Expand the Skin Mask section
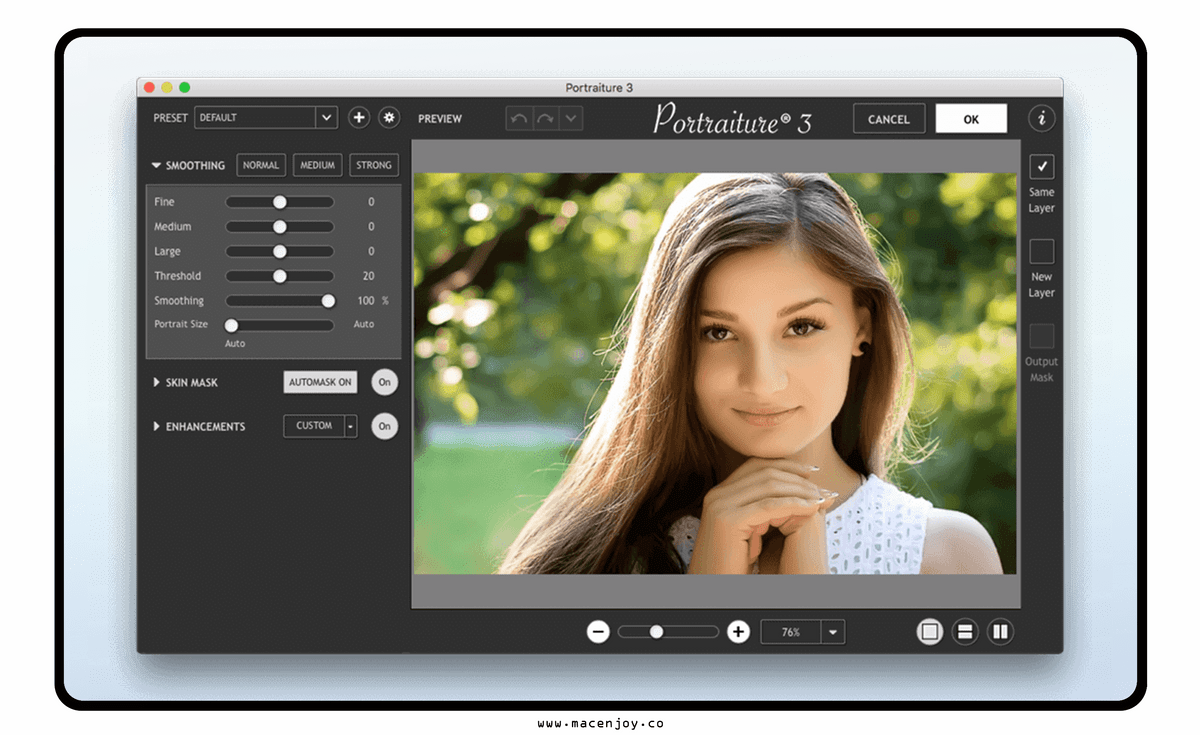The height and width of the screenshot is (735, 1200). (x=156, y=383)
